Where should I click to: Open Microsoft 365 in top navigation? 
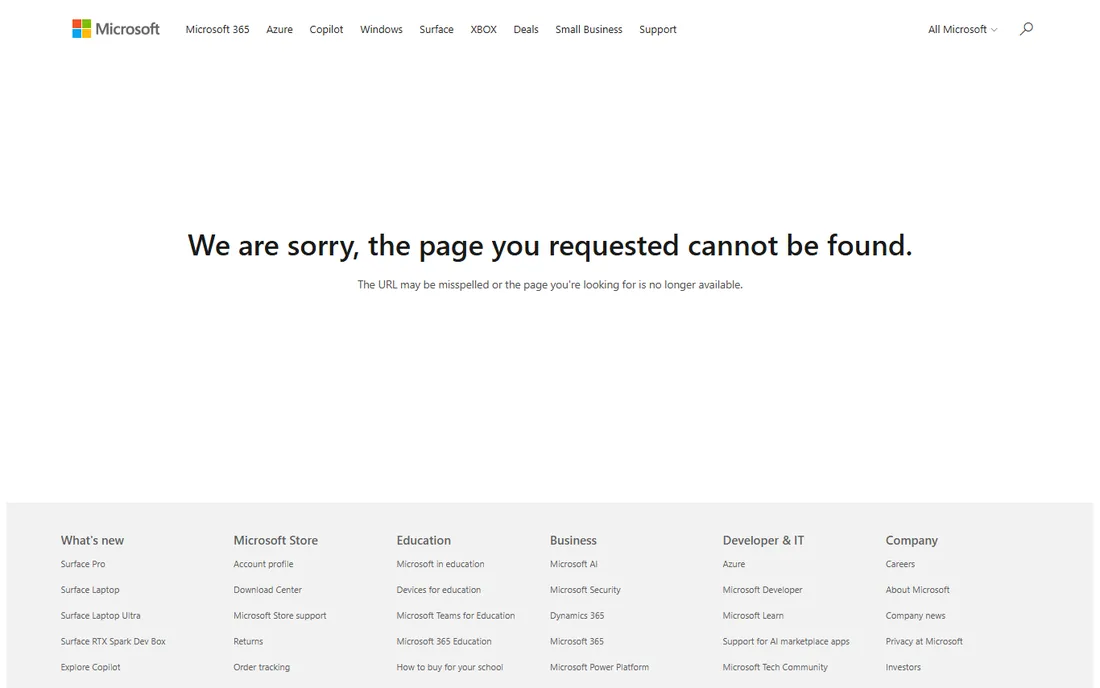click(x=217, y=29)
